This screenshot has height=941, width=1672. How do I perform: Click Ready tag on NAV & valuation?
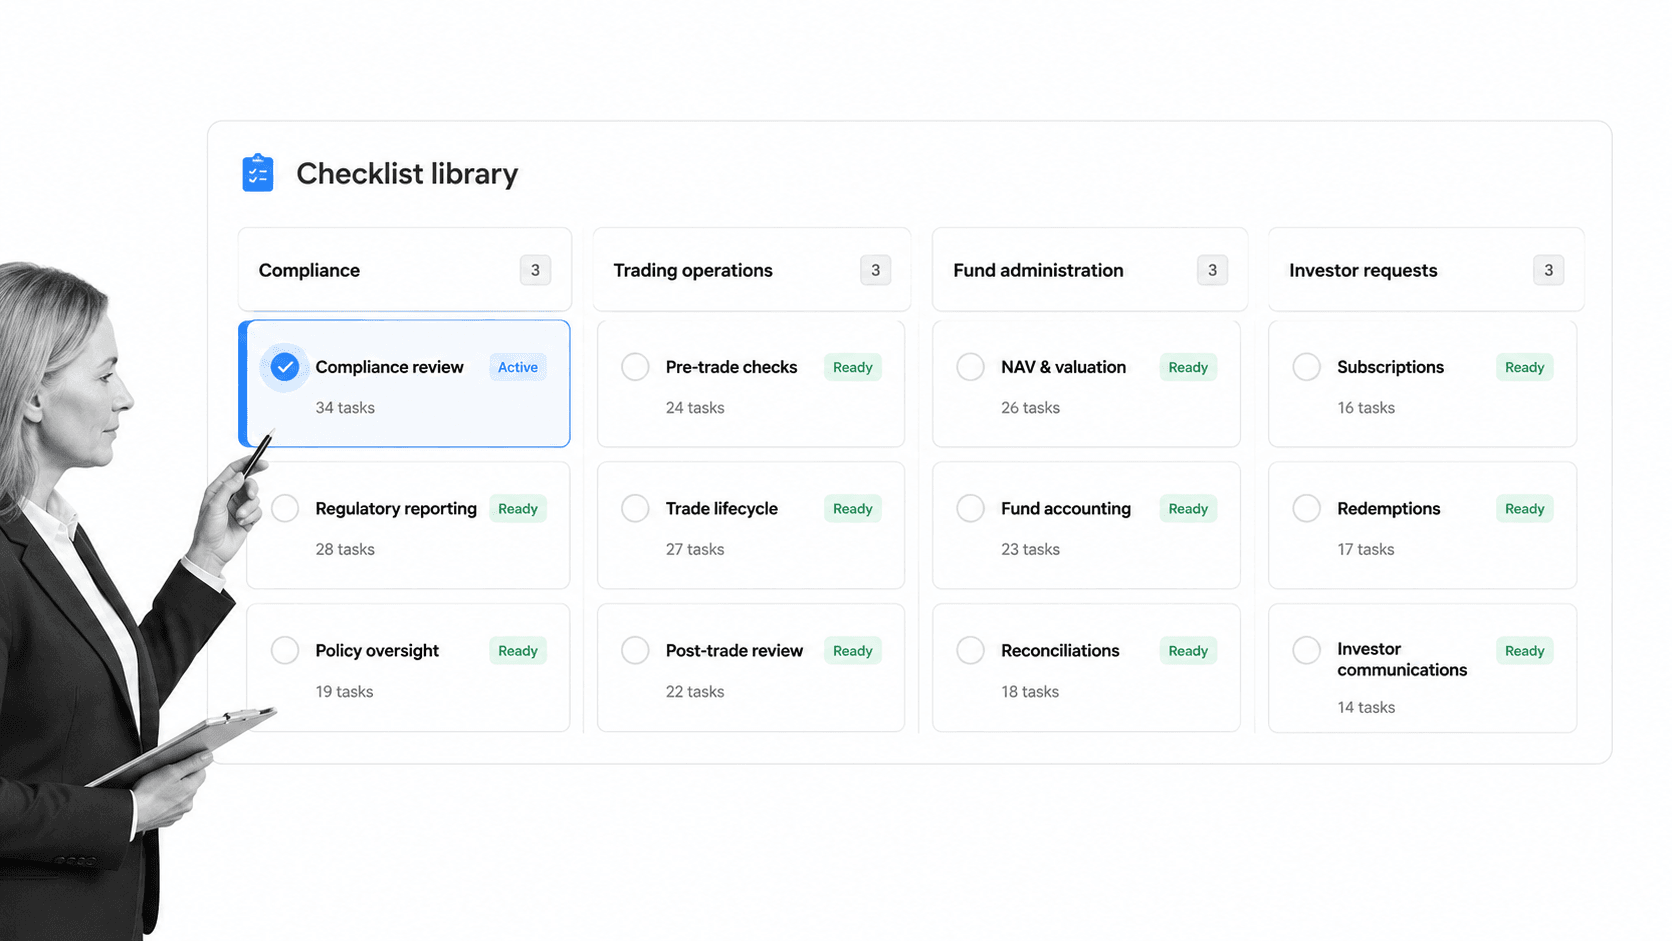(x=1188, y=367)
